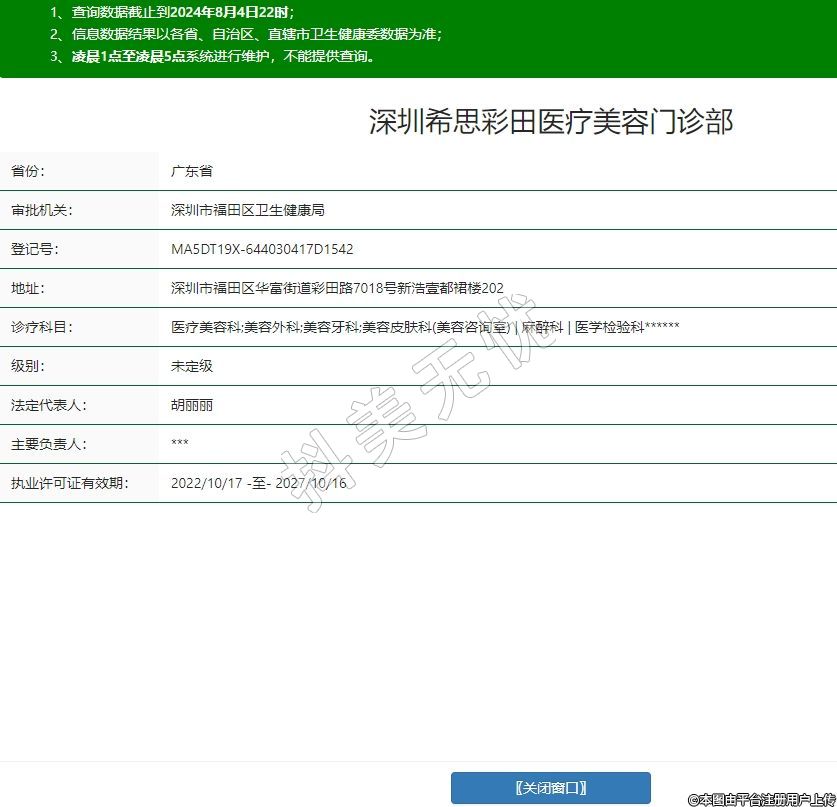The image size is (837, 807).
Task: Click the maintenance notice about 凌晨1点至凌晨5点
Action: (x=214, y=56)
